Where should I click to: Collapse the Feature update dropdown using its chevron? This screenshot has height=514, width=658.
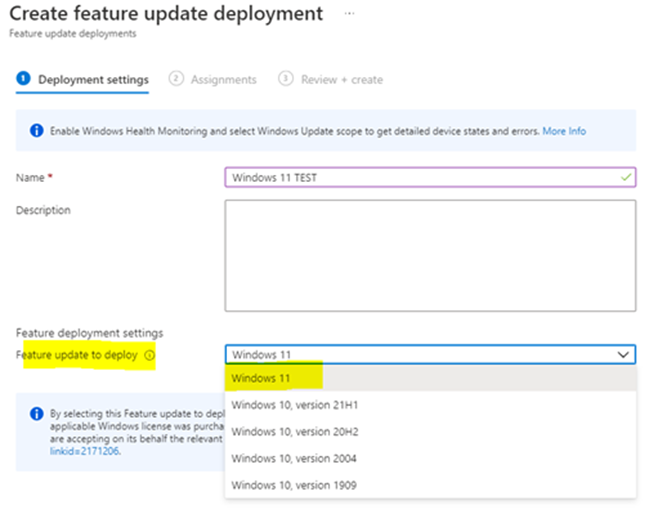coord(623,355)
